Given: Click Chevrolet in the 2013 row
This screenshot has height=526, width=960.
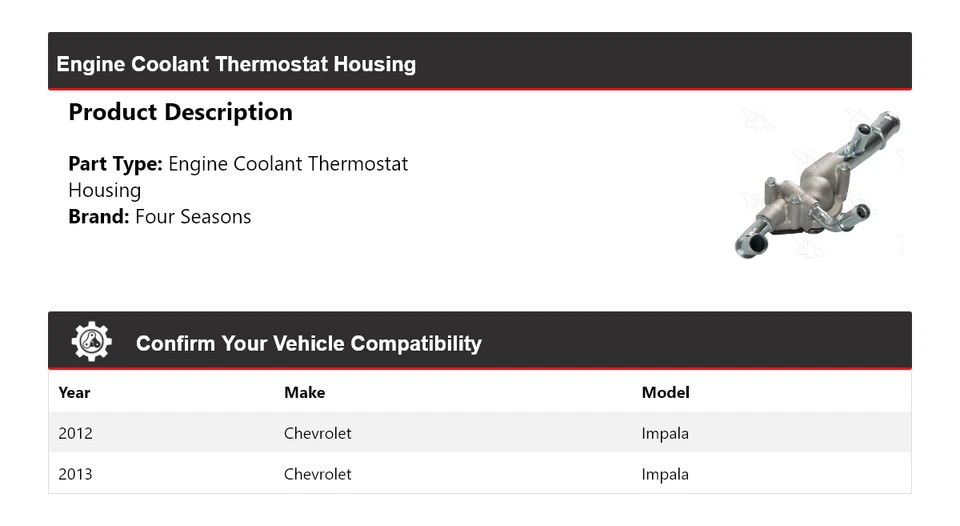Looking at the screenshot, I should click(x=317, y=474).
